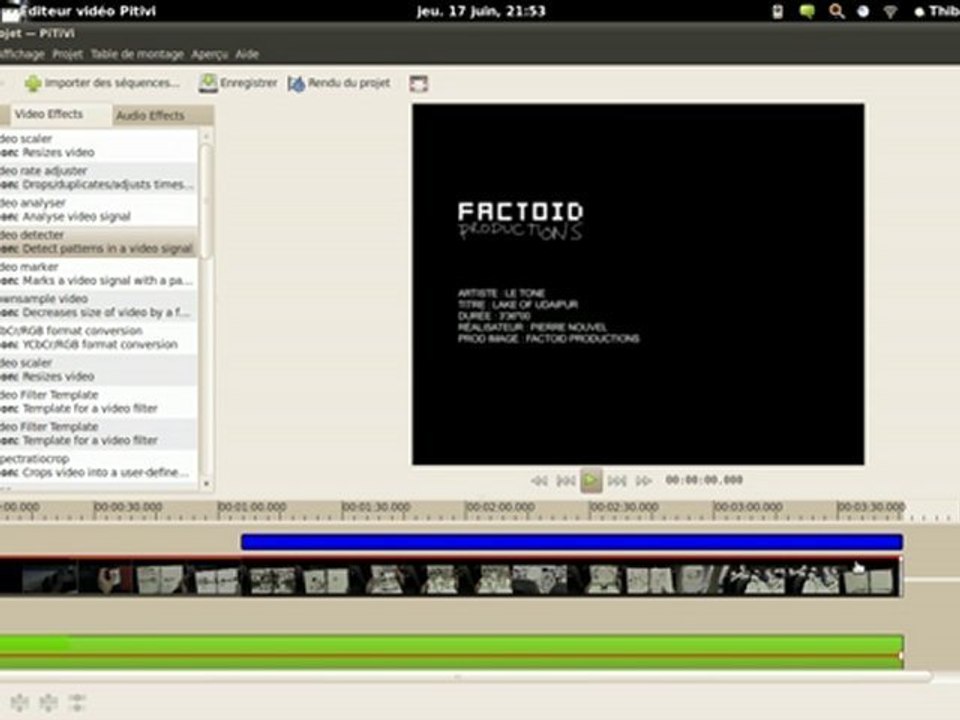The image size is (960, 720).
Task: Click the Importer des séquences plus icon
Action: tap(33, 83)
